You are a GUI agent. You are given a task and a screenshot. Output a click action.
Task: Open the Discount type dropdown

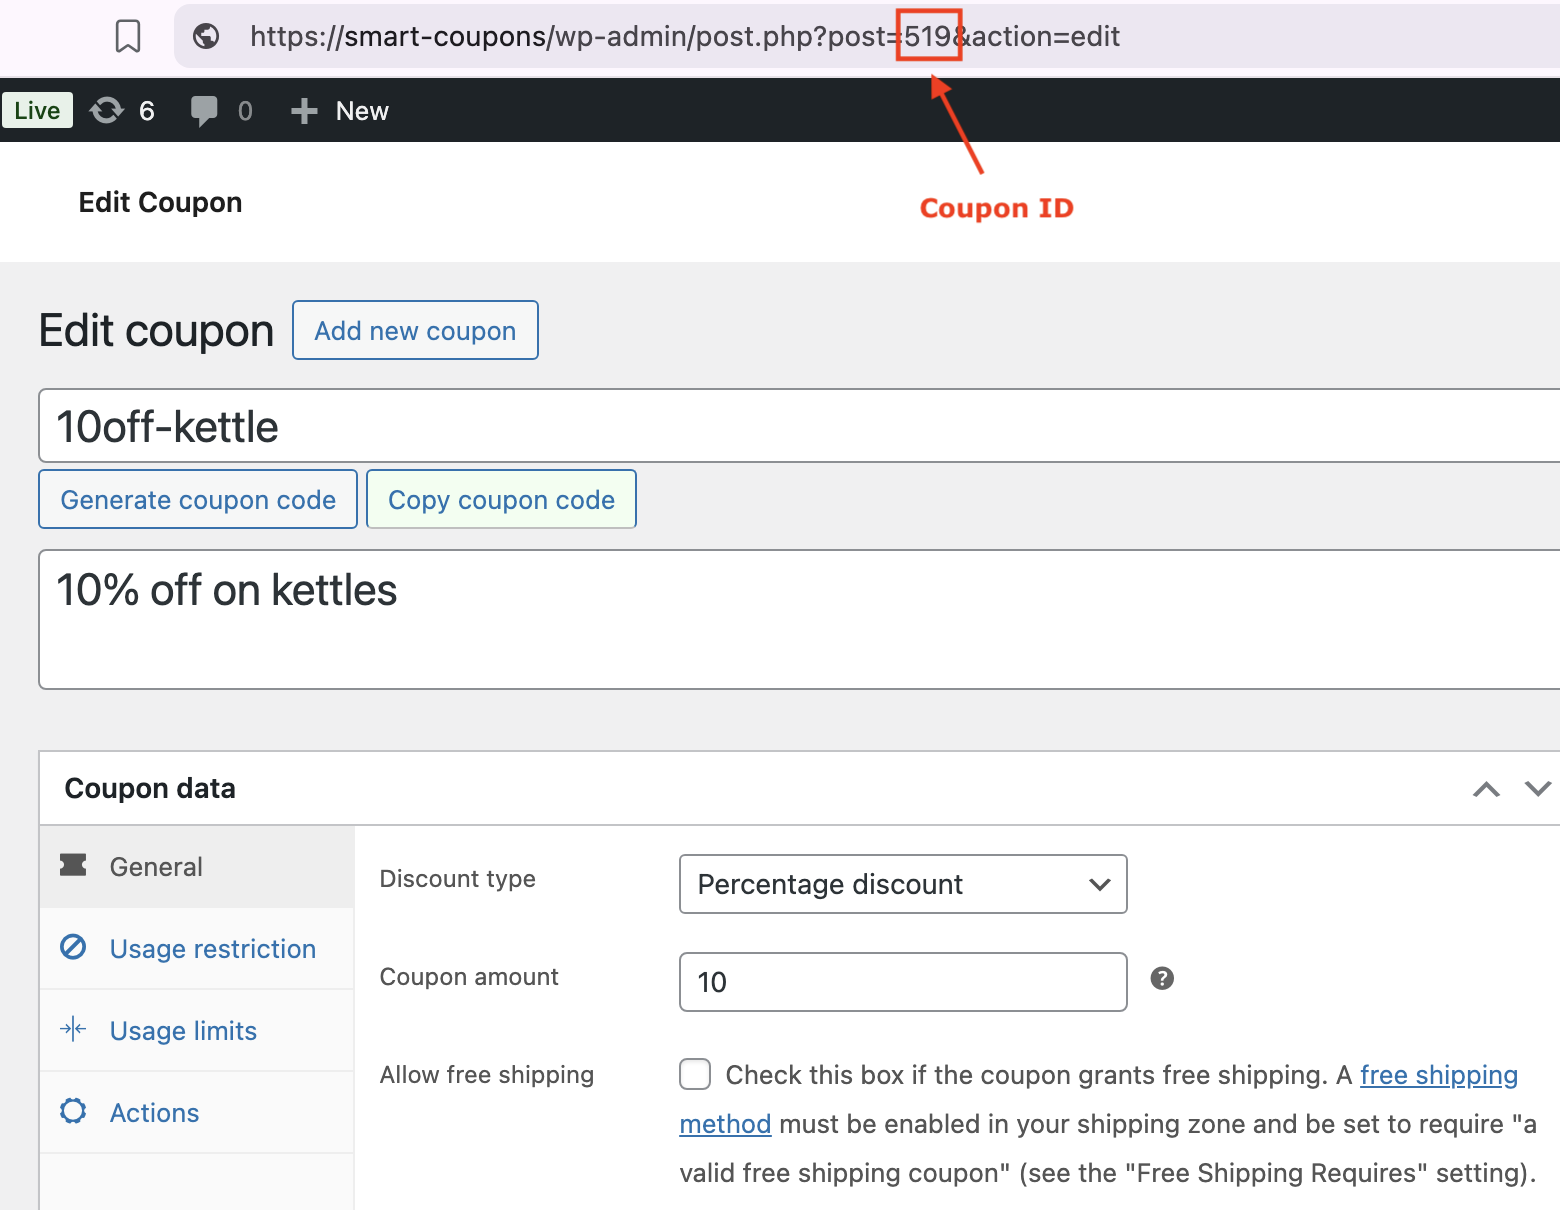pos(902,884)
